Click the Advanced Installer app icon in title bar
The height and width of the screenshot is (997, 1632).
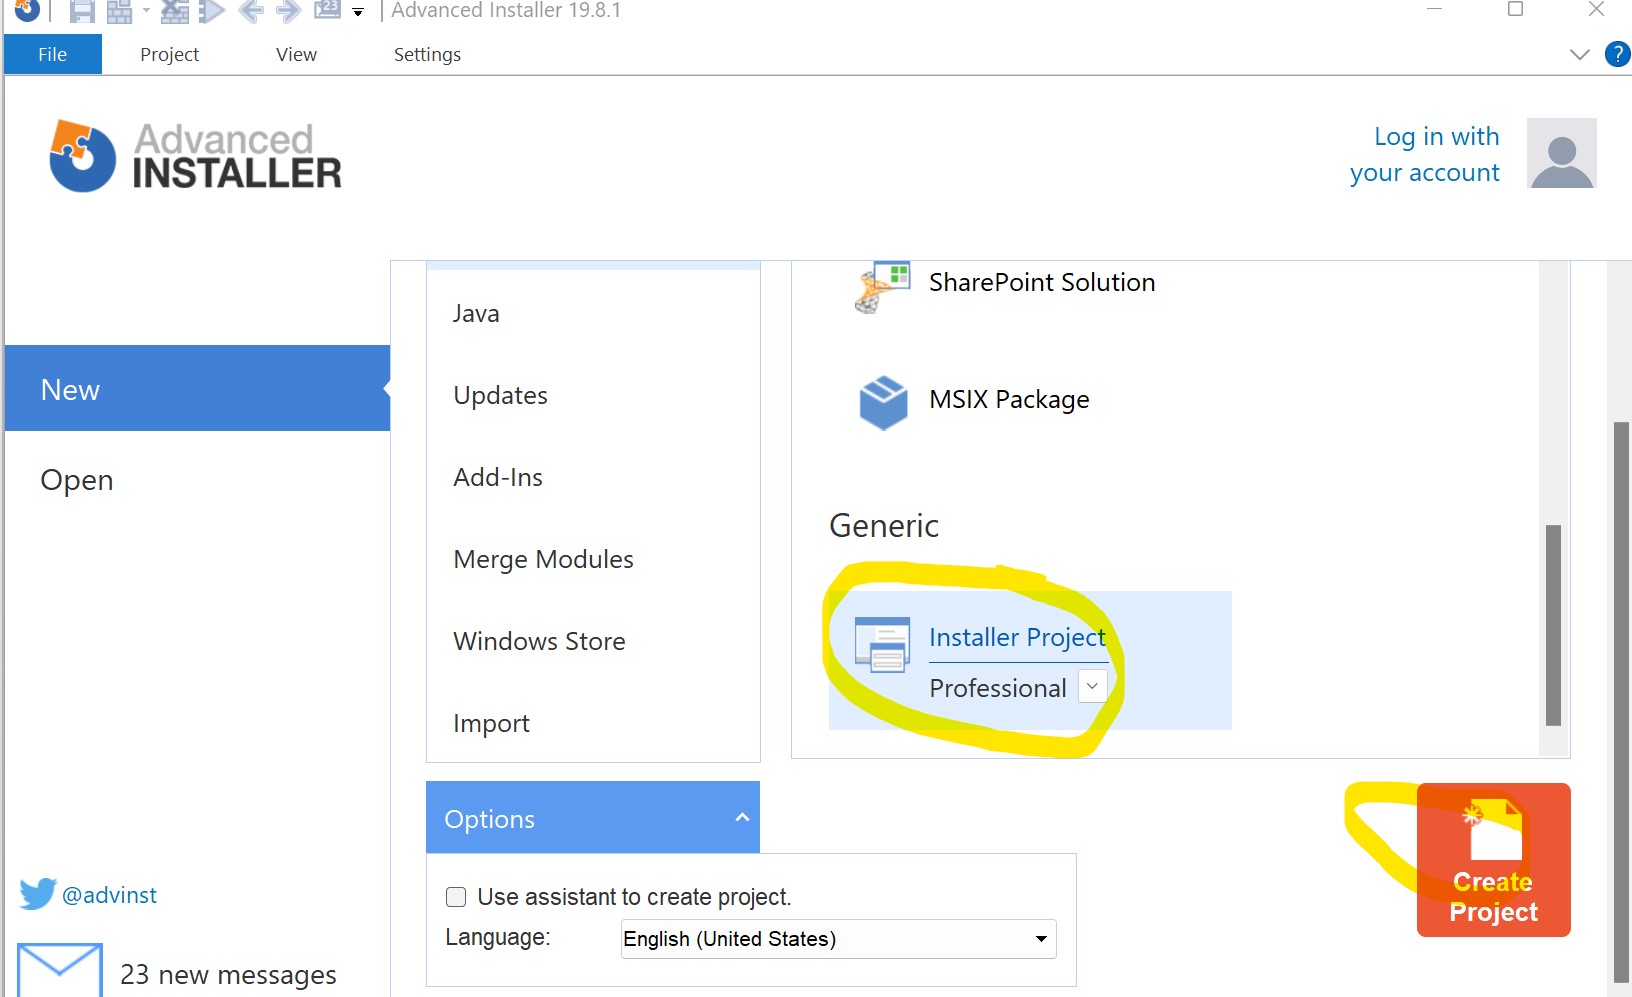point(27,10)
